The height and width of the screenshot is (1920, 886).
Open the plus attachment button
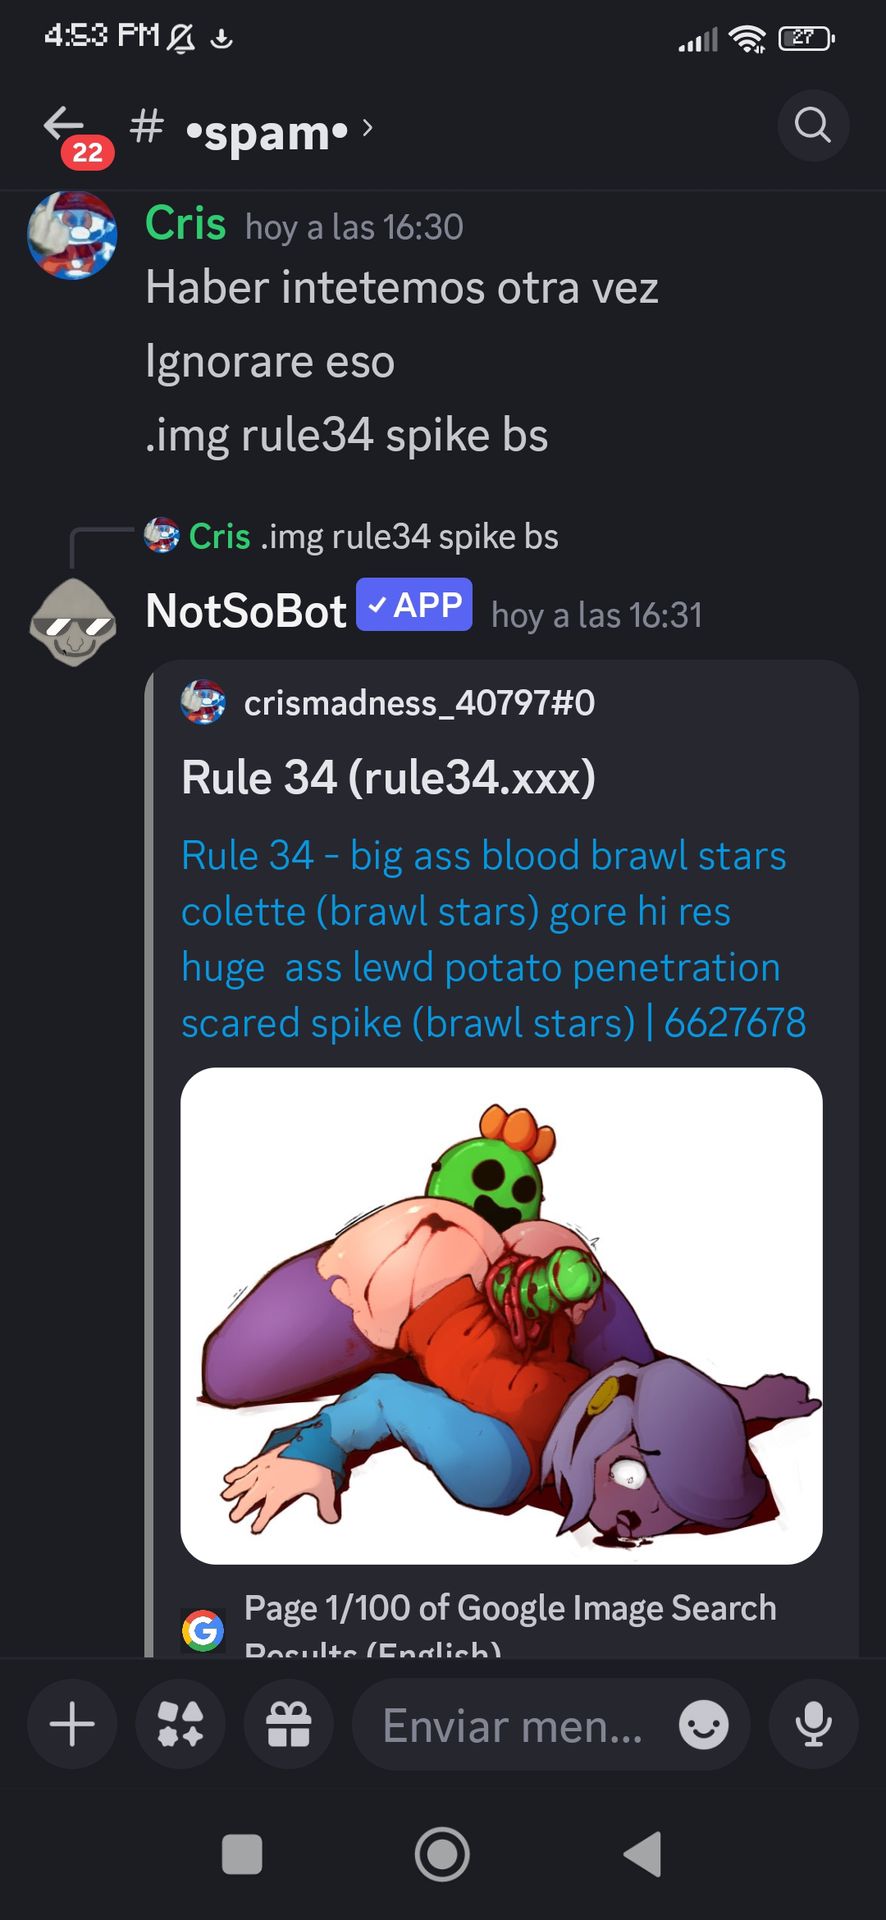pos(72,1725)
